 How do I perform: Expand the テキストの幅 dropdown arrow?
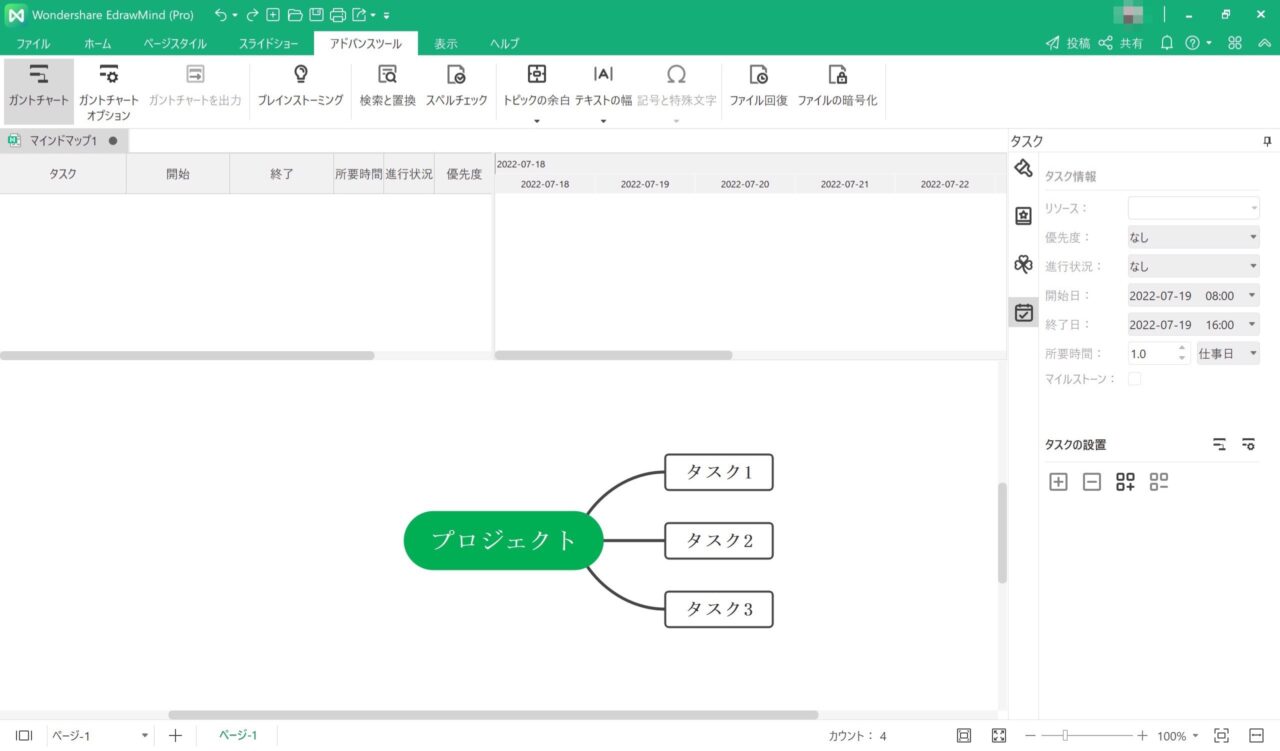603,122
